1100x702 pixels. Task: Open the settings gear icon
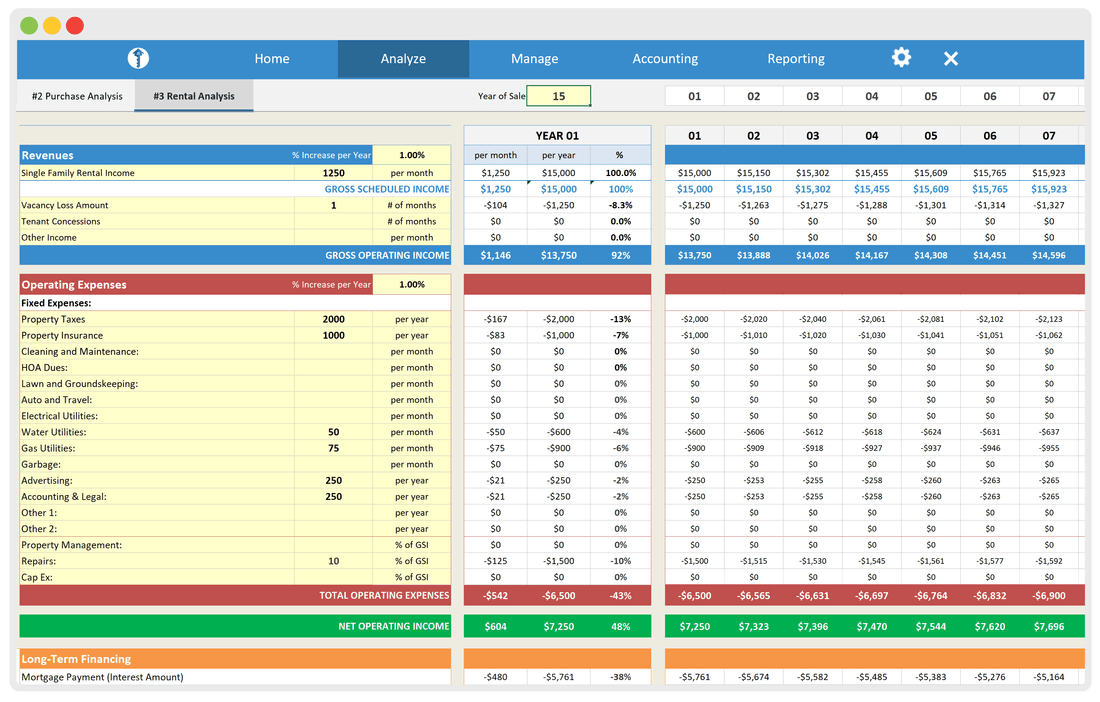pos(900,58)
